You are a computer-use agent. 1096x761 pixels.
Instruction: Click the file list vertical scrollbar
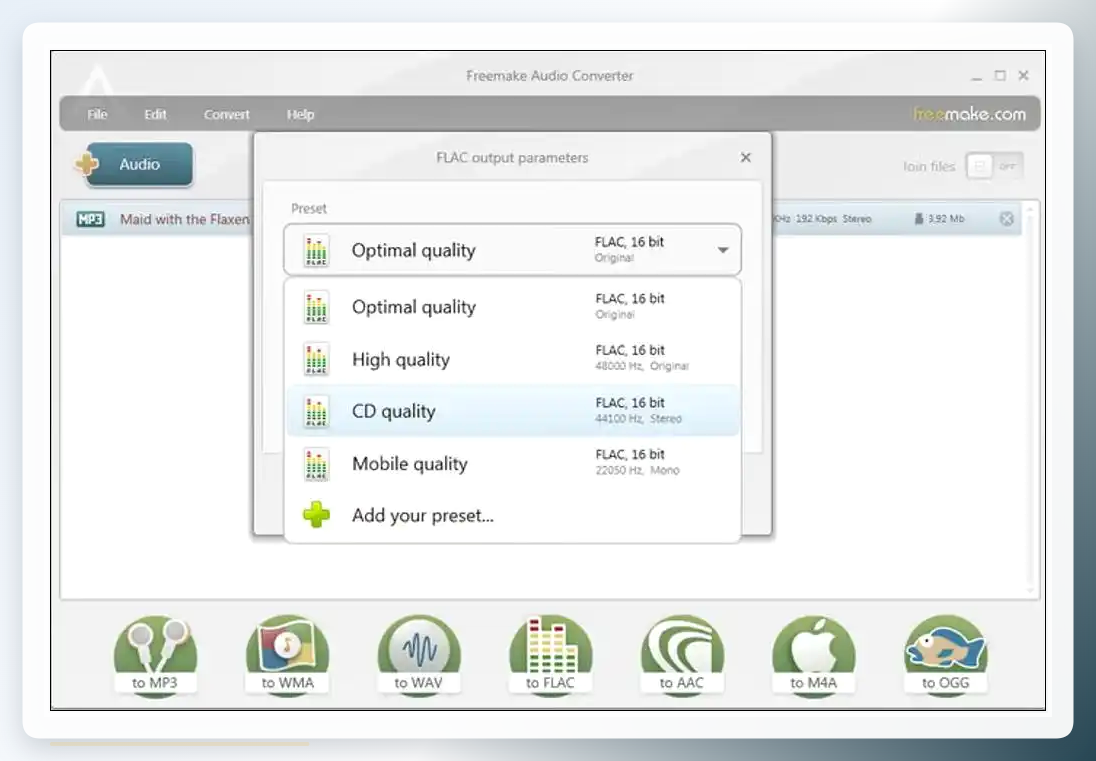click(1030, 398)
